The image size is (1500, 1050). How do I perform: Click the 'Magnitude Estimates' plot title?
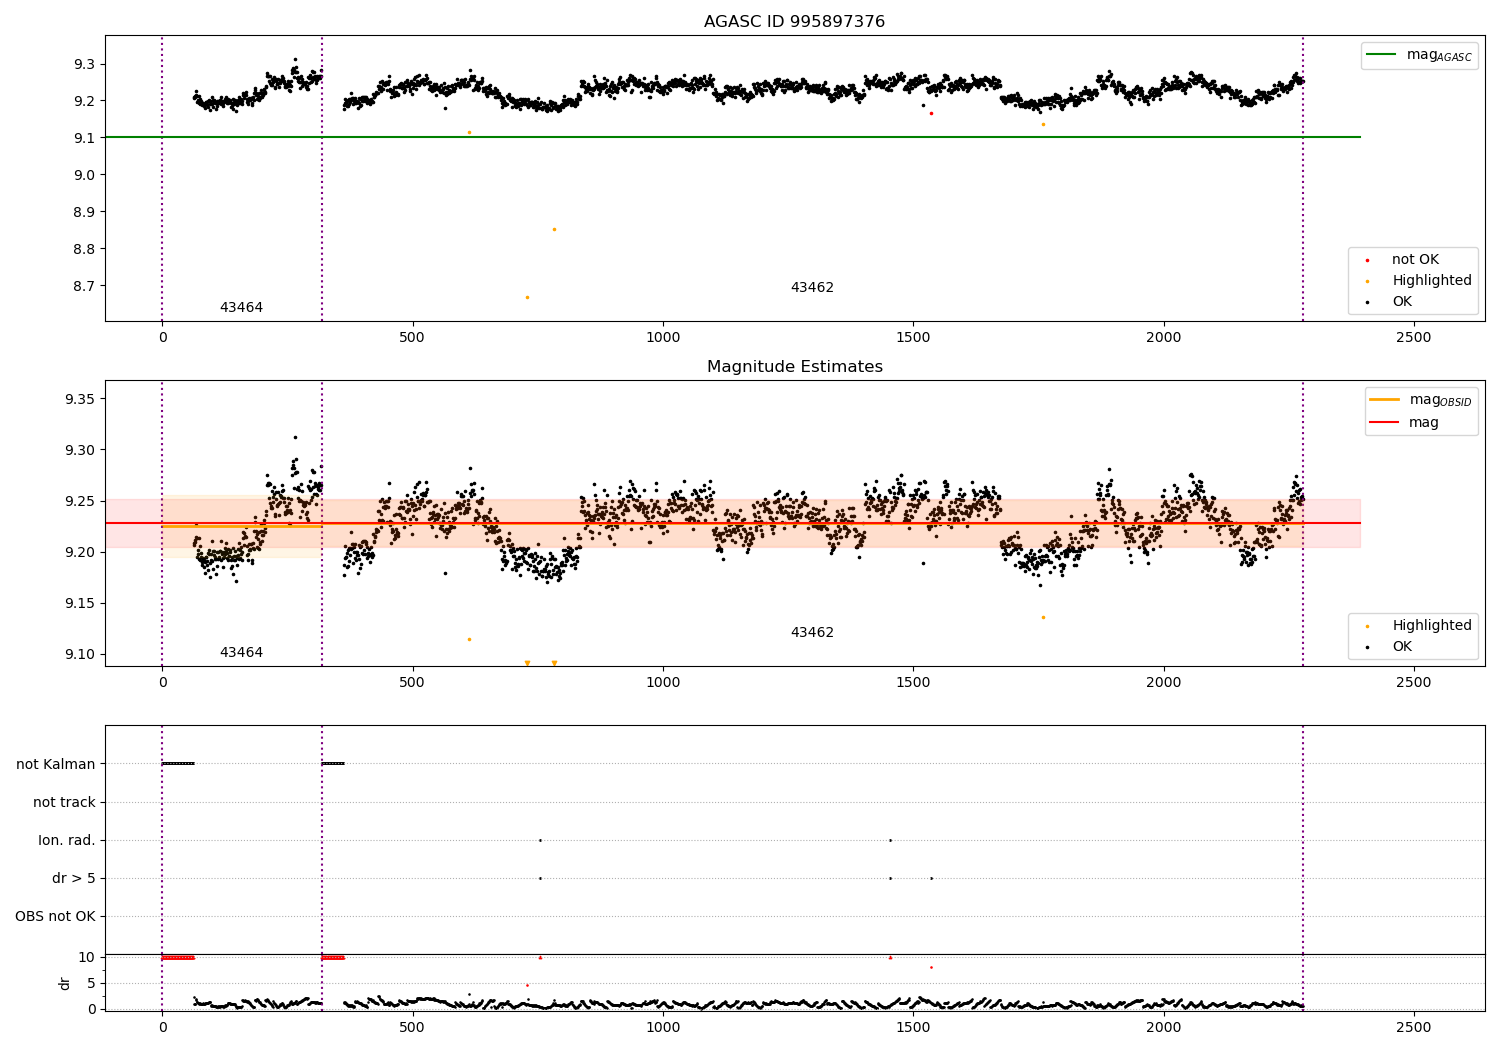(794, 367)
